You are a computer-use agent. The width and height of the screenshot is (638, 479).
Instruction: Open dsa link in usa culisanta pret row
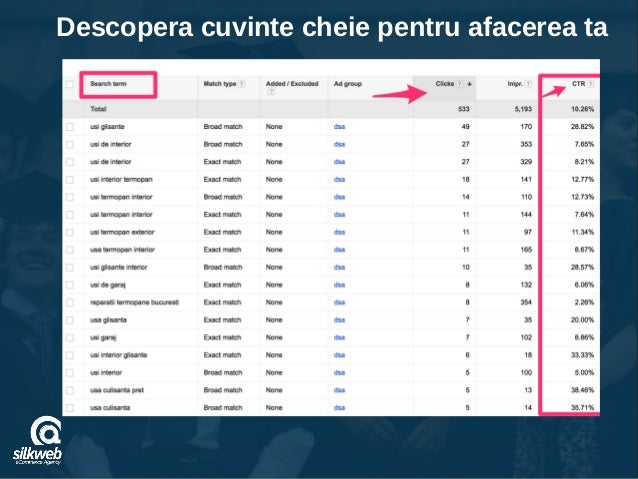pyautogui.click(x=339, y=390)
